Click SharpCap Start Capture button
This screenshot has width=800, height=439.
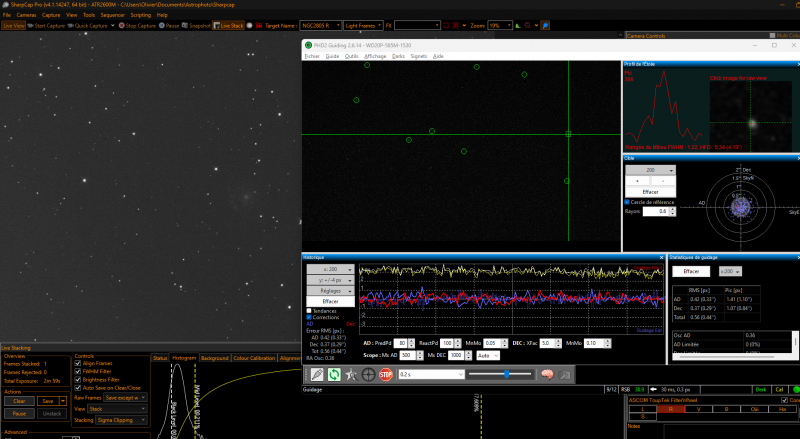tap(46, 26)
